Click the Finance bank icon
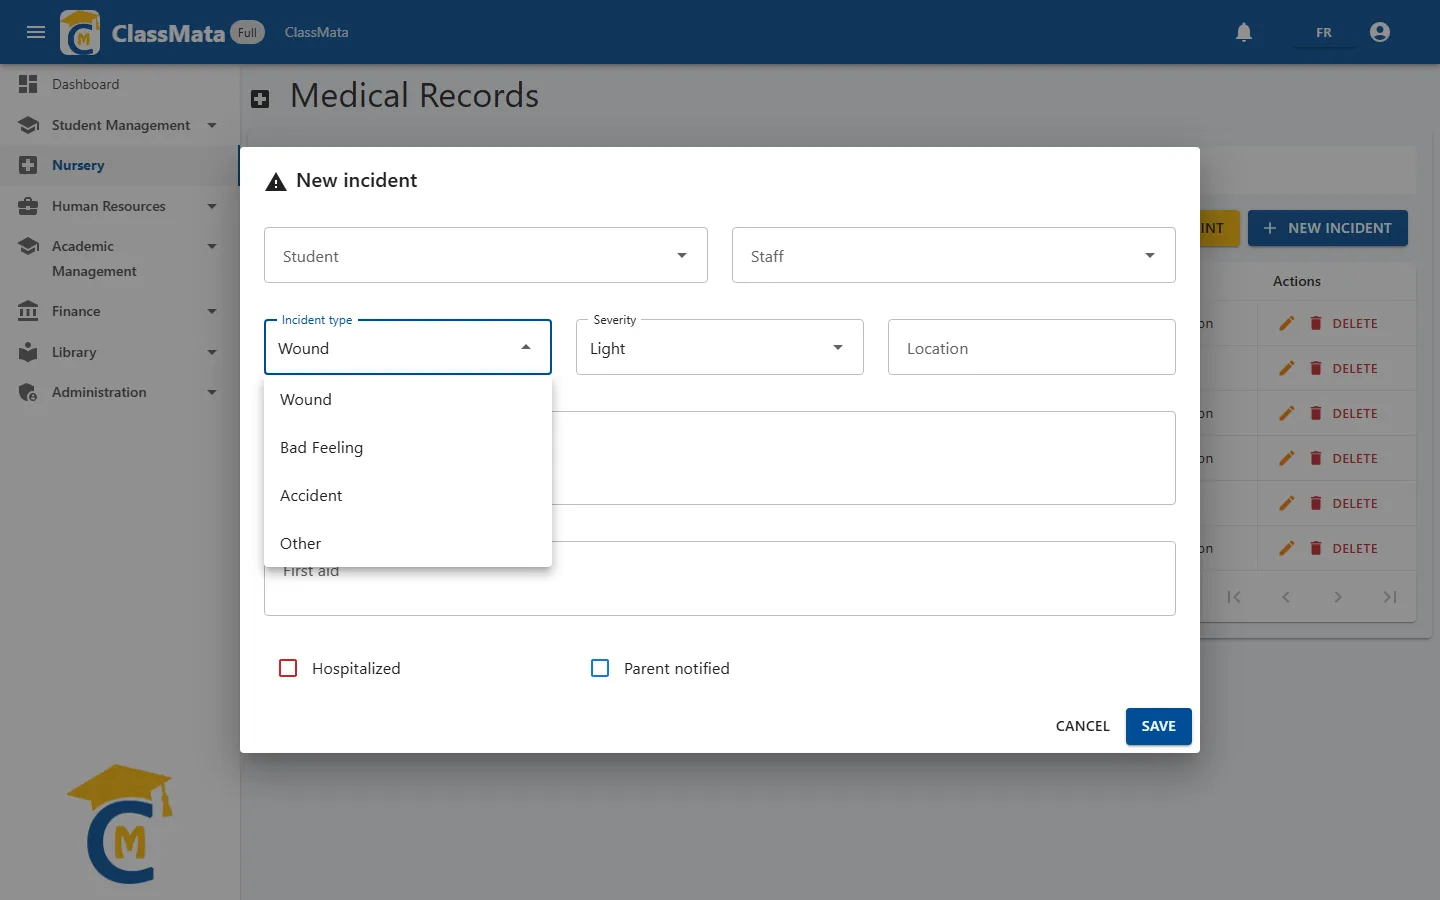 tap(28, 311)
